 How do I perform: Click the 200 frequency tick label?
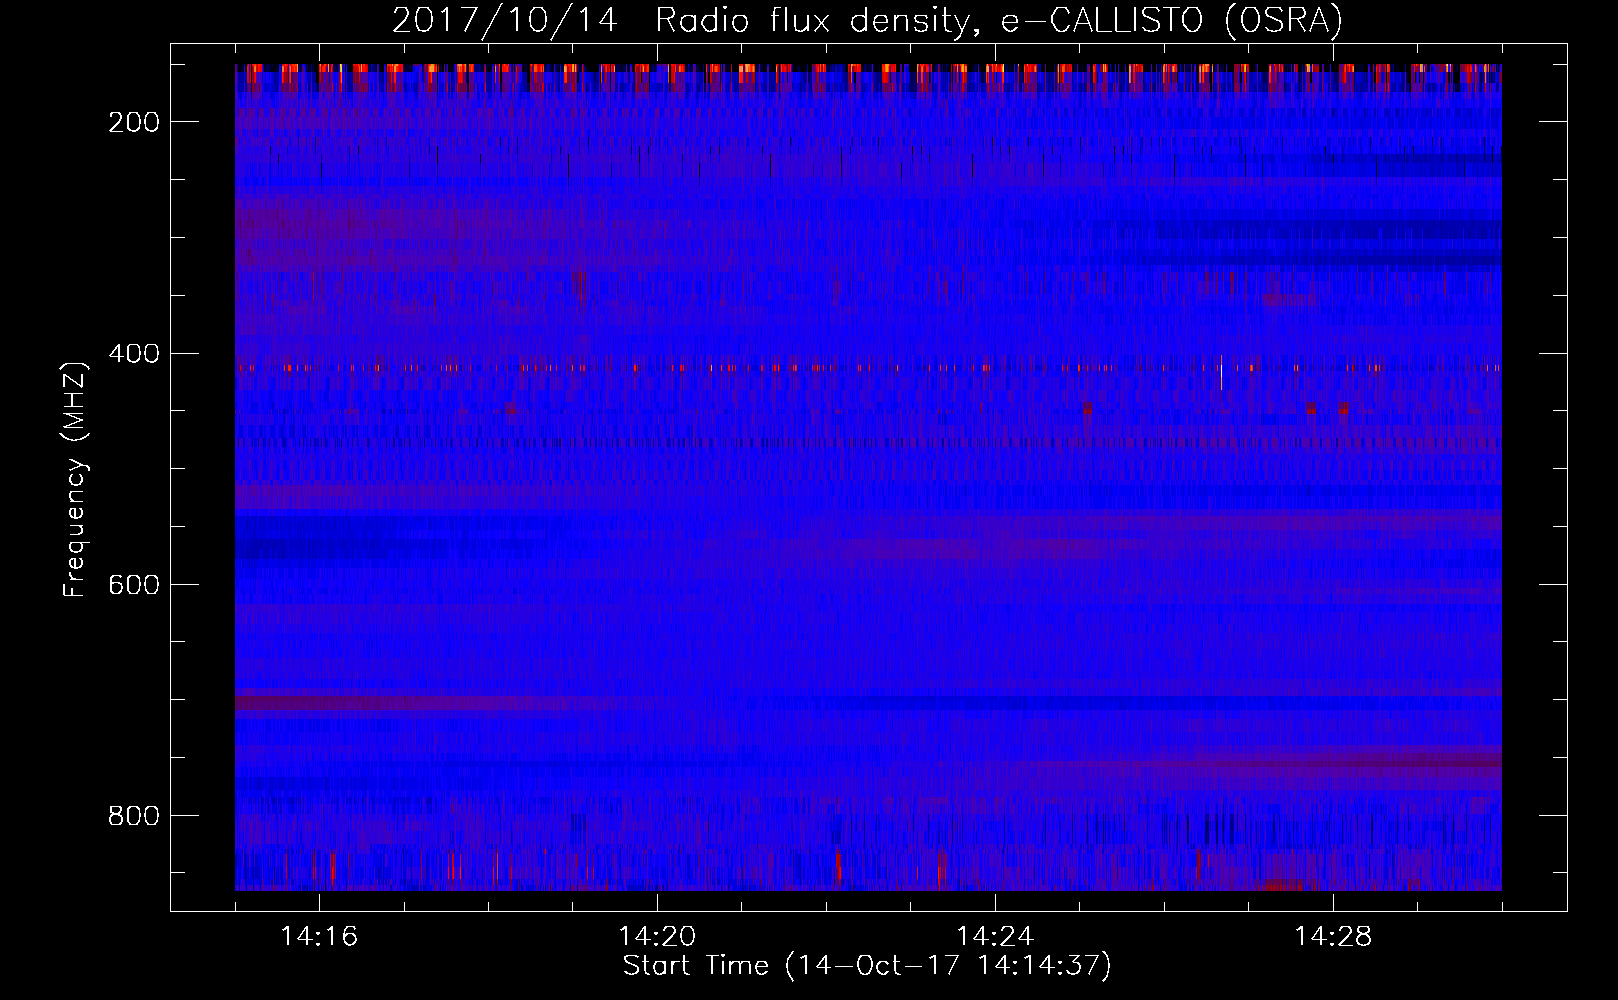(133, 122)
